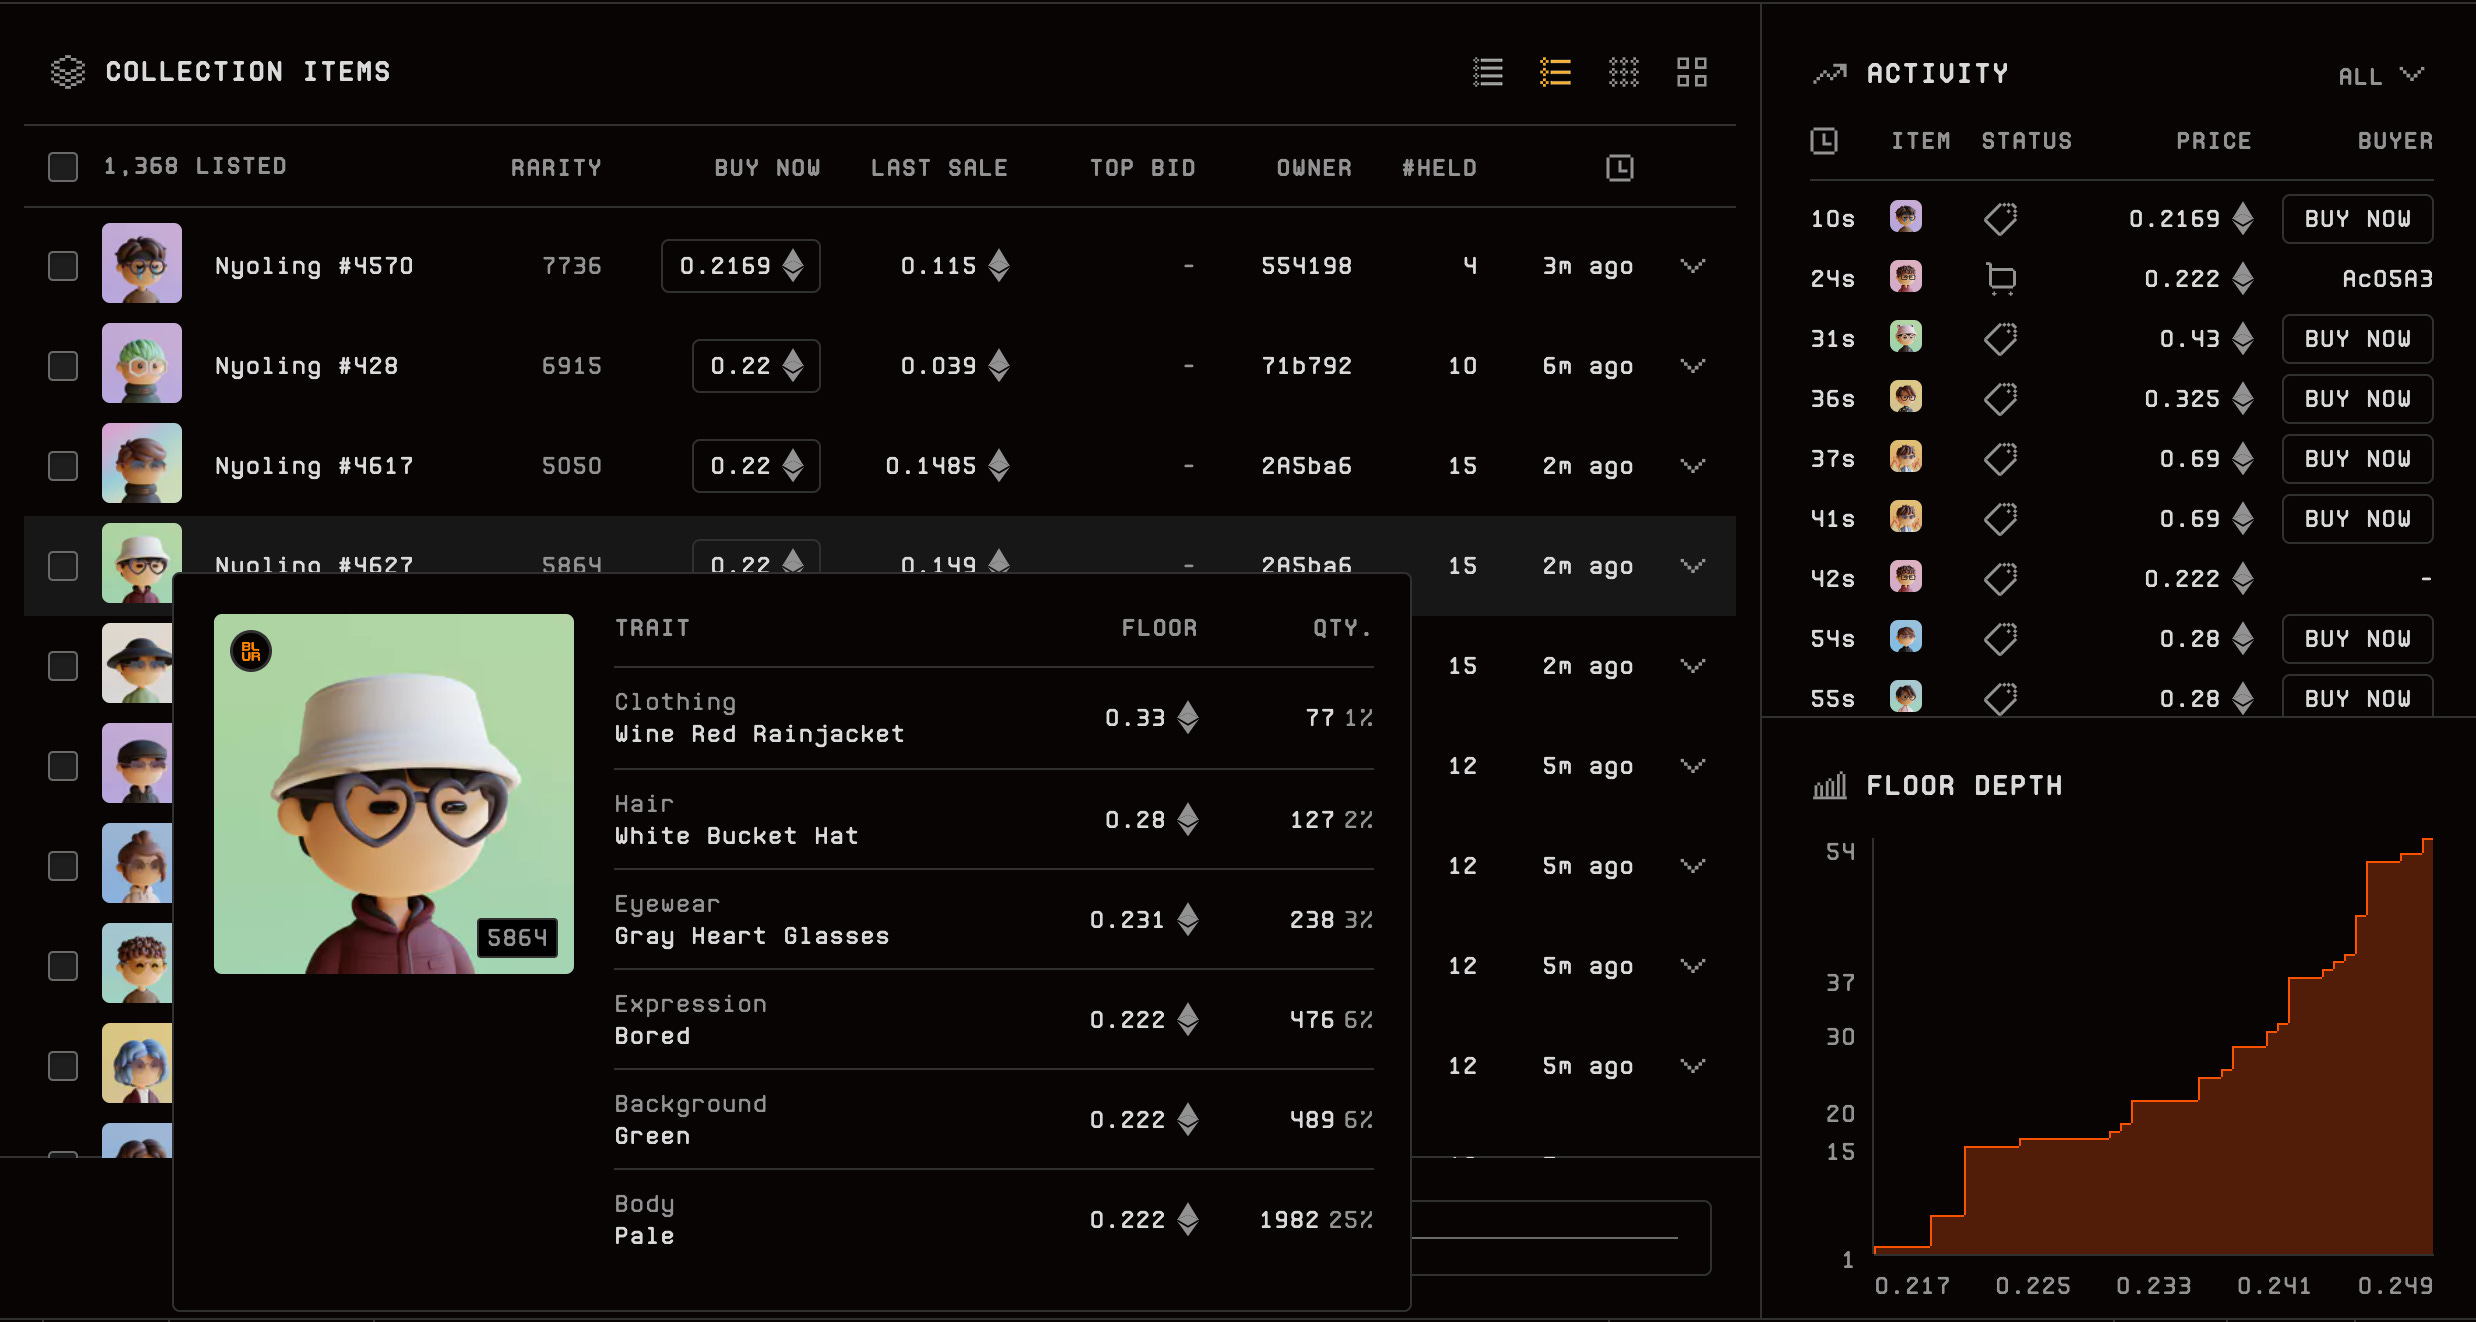
Task: Expand row details for Nyoling #4570
Action: point(1692,266)
